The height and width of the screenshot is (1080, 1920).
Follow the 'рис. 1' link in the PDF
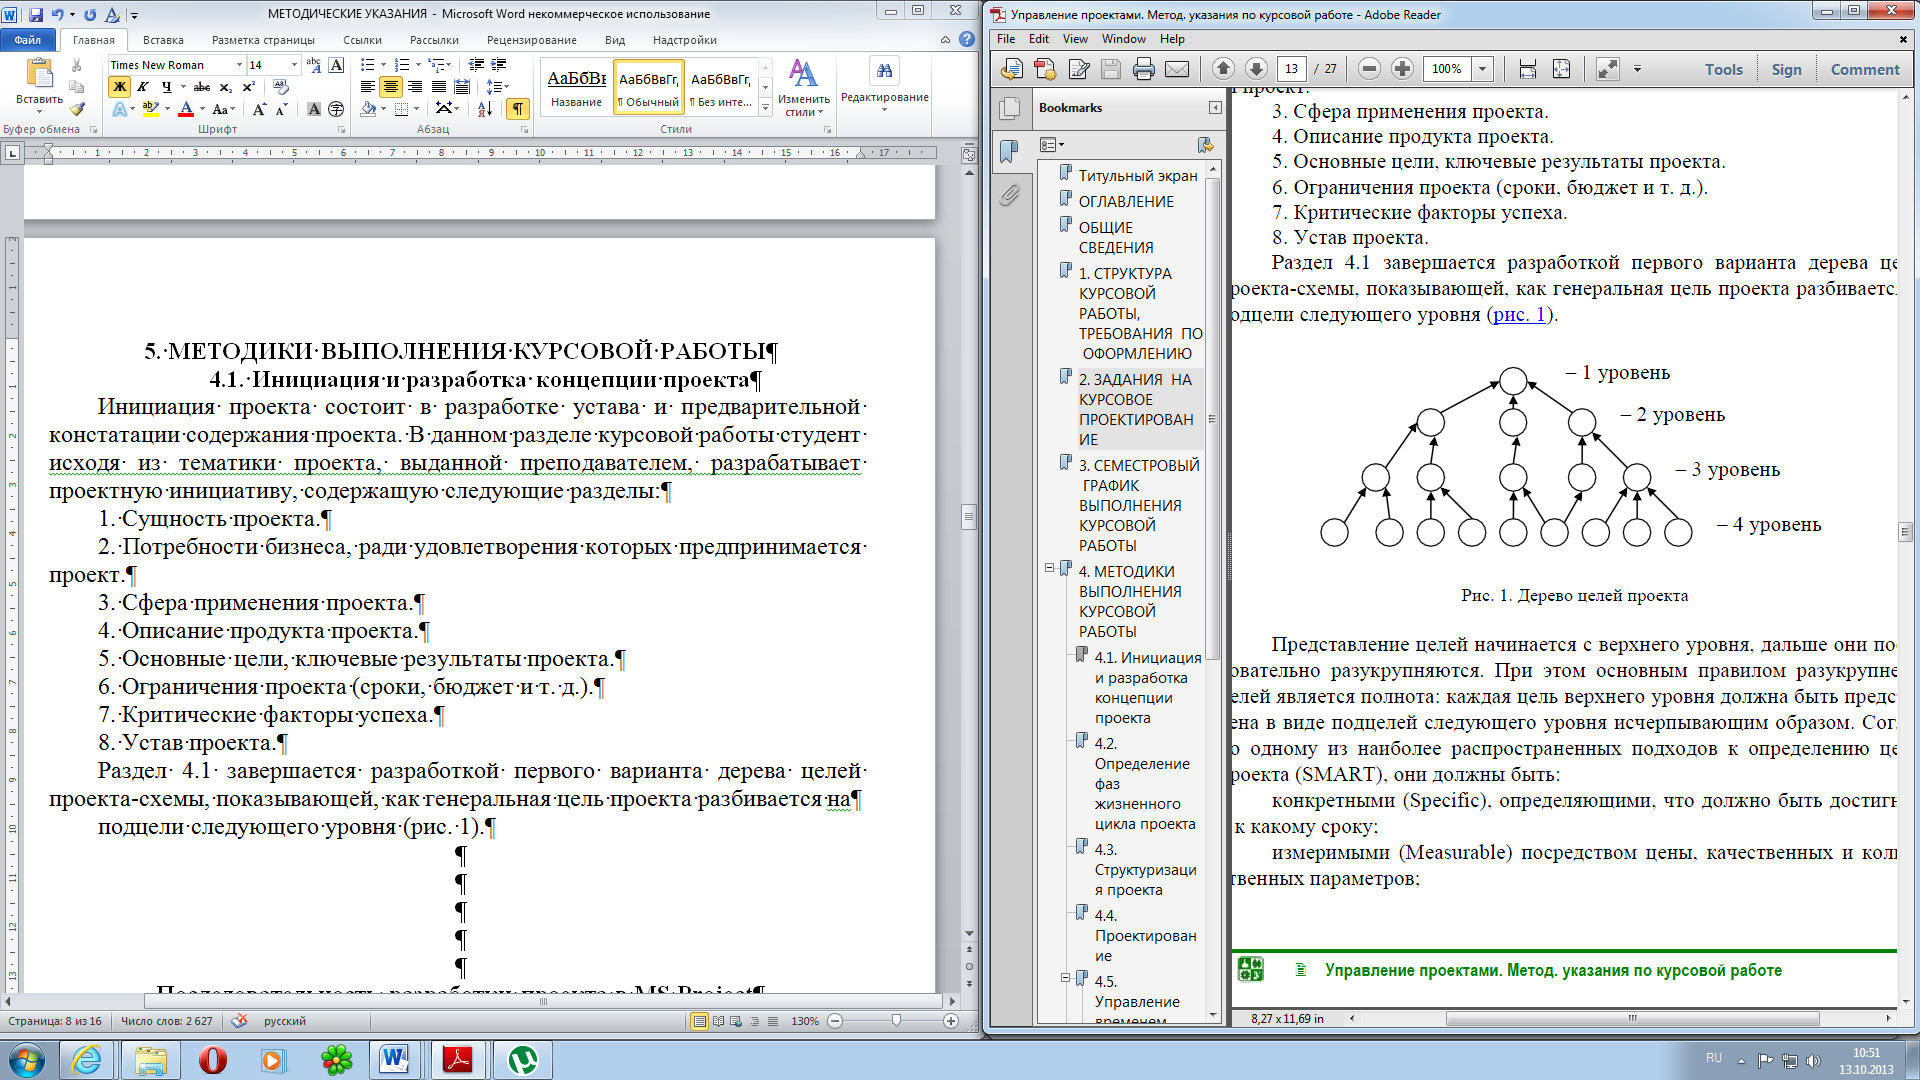click(x=1520, y=314)
